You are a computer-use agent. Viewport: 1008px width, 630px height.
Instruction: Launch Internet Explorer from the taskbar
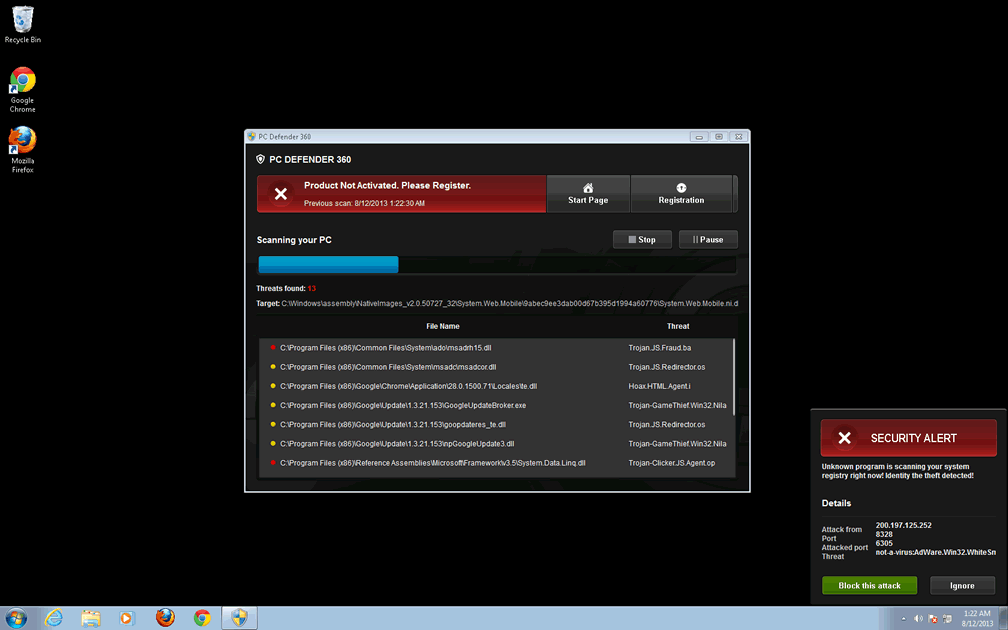pyautogui.click(x=53, y=618)
